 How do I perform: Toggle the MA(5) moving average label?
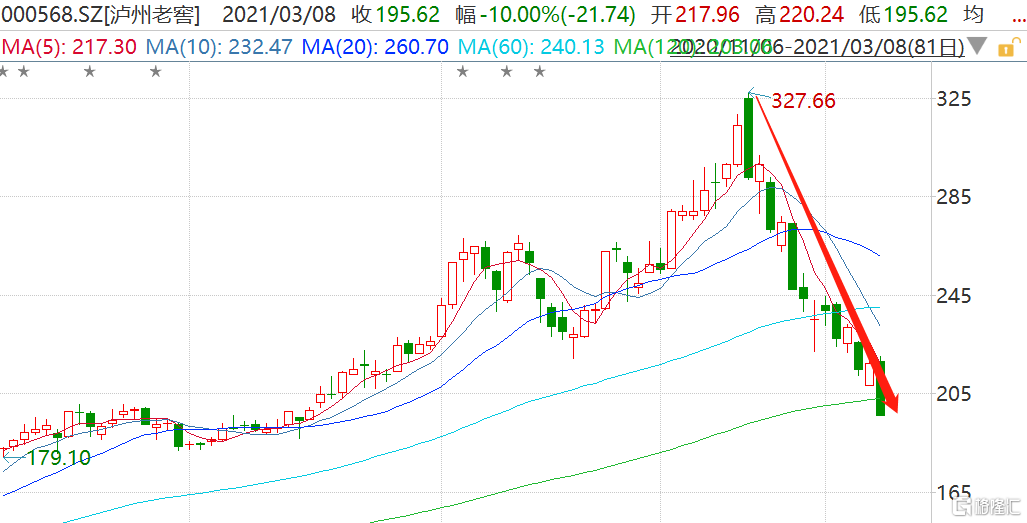(69, 47)
